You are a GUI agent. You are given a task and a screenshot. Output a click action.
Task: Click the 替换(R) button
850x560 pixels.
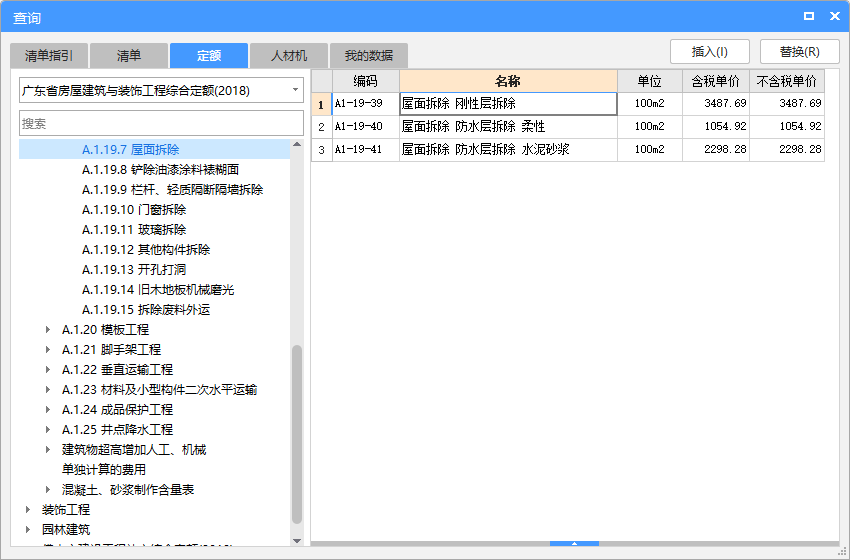(800, 52)
